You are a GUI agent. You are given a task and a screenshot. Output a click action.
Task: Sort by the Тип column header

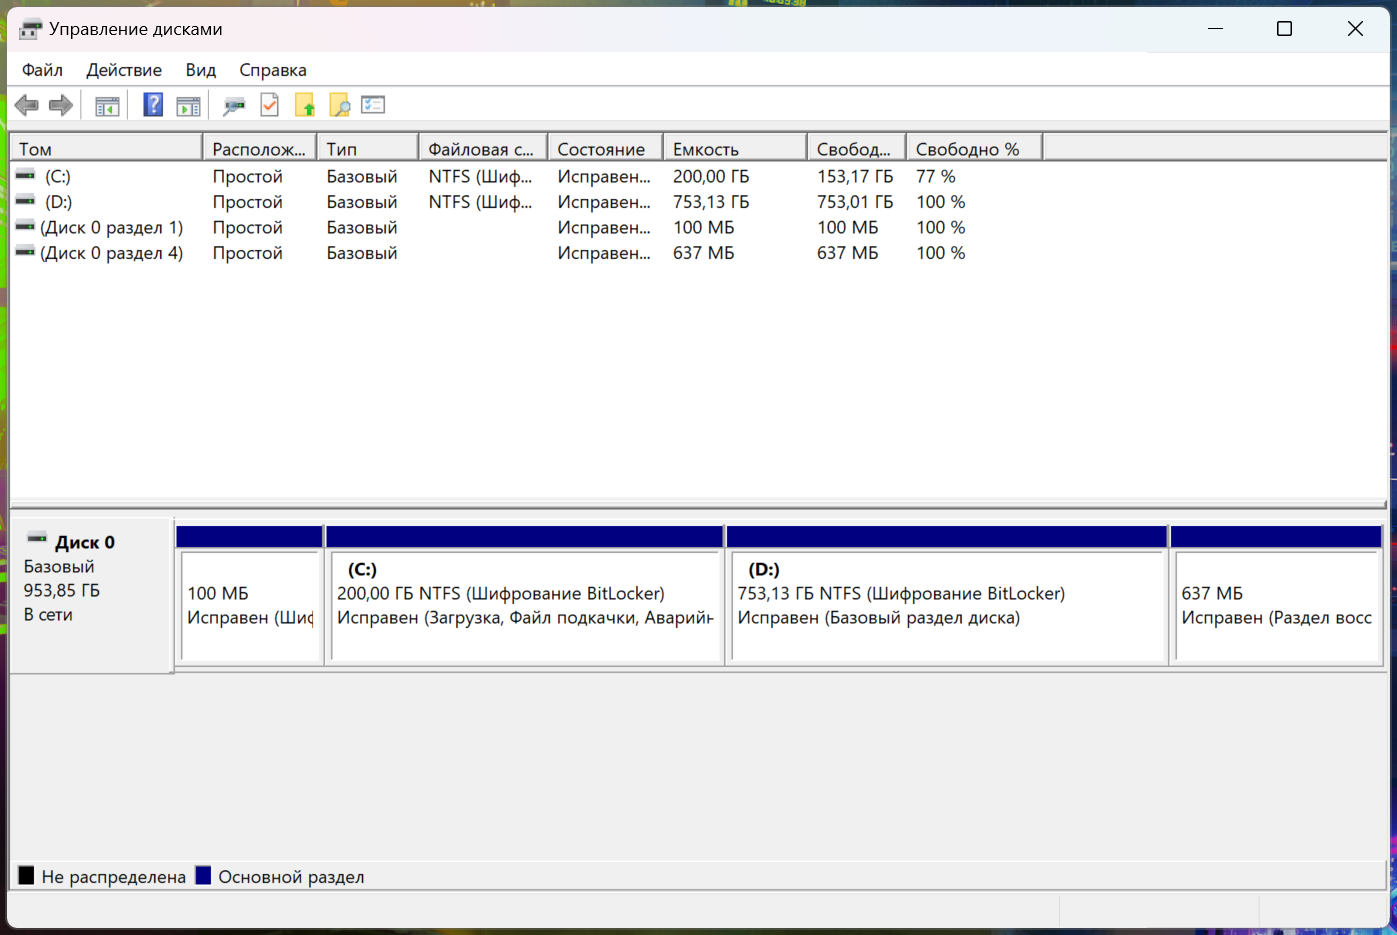(x=368, y=149)
